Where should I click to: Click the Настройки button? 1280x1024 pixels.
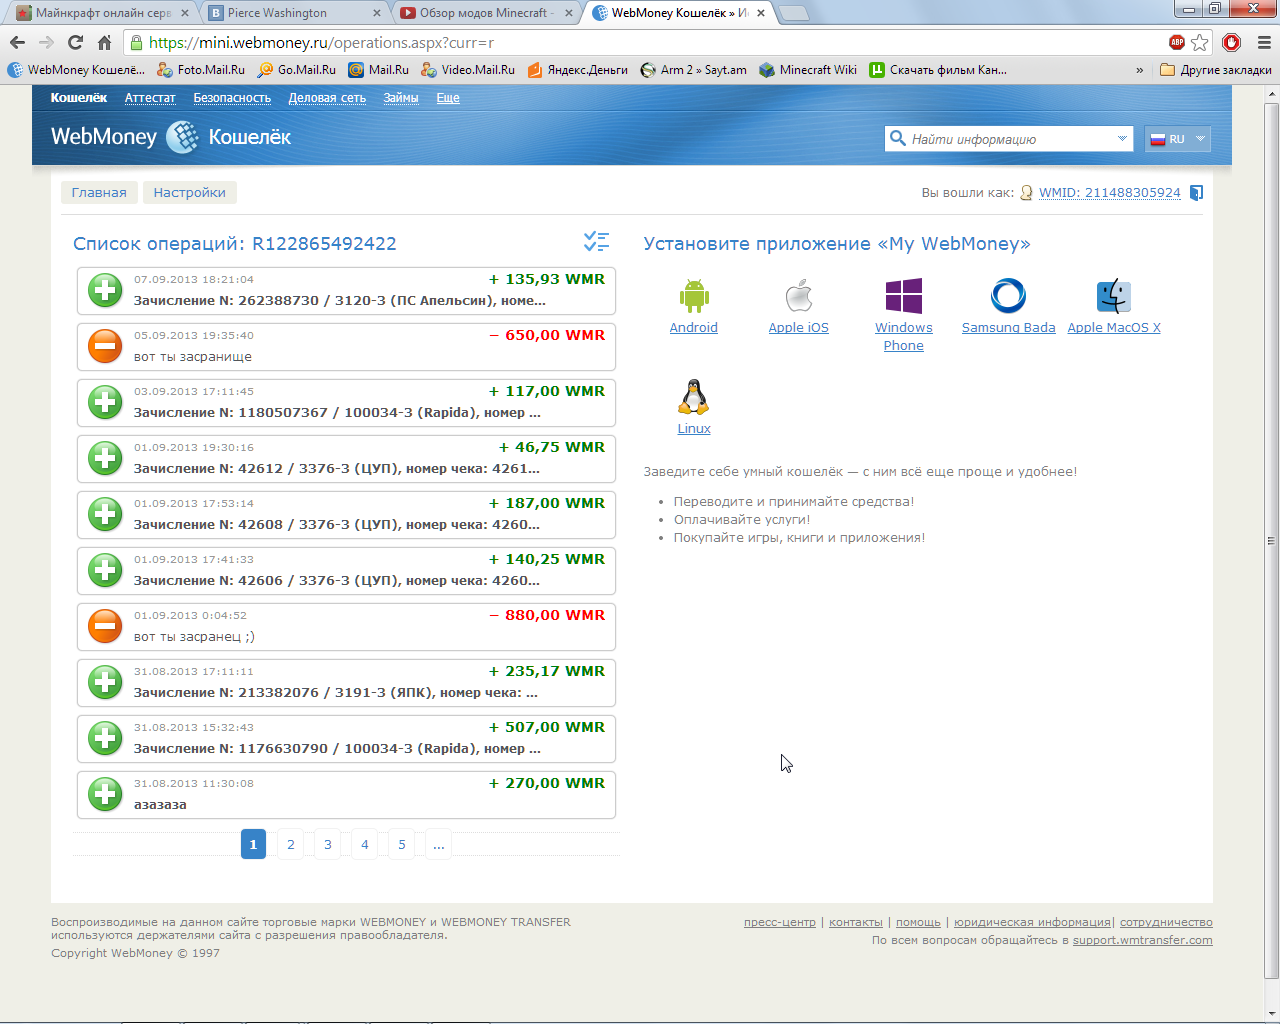pyautogui.click(x=190, y=193)
